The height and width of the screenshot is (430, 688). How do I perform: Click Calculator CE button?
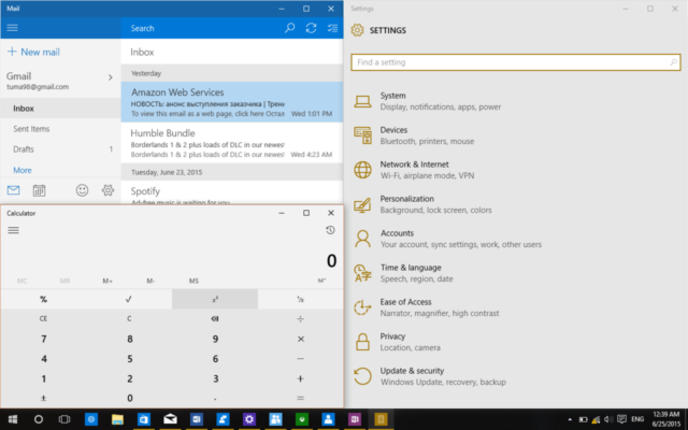pyautogui.click(x=43, y=319)
